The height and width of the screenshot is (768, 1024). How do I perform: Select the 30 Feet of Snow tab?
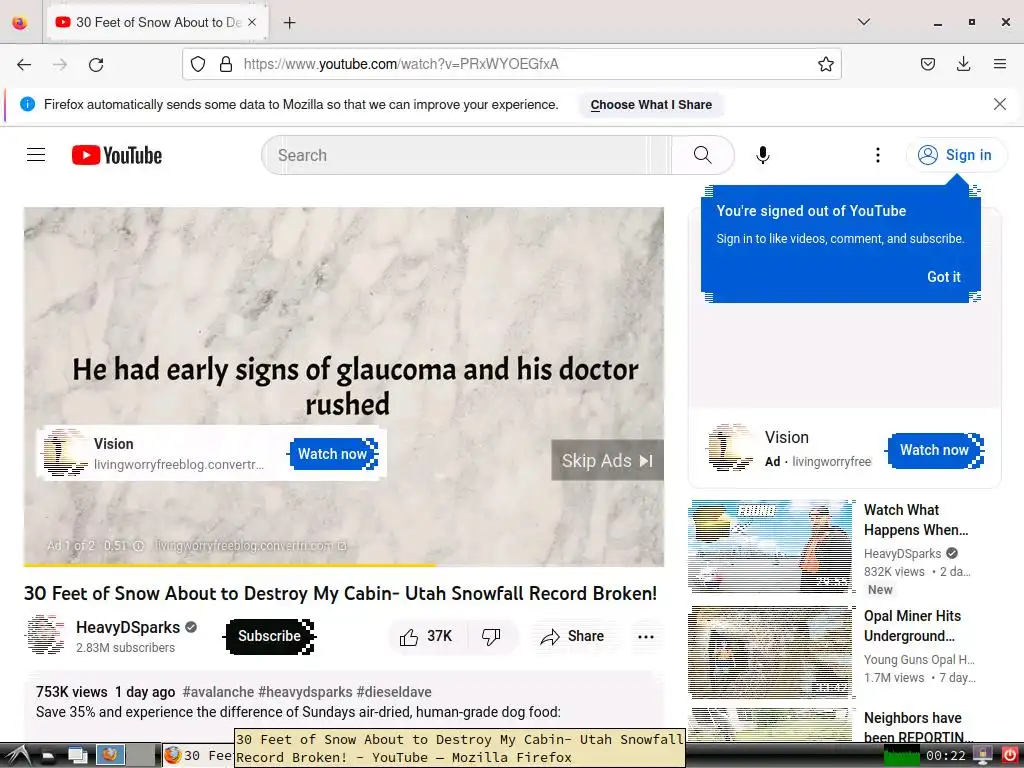pyautogui.click(x=155, y=22)
